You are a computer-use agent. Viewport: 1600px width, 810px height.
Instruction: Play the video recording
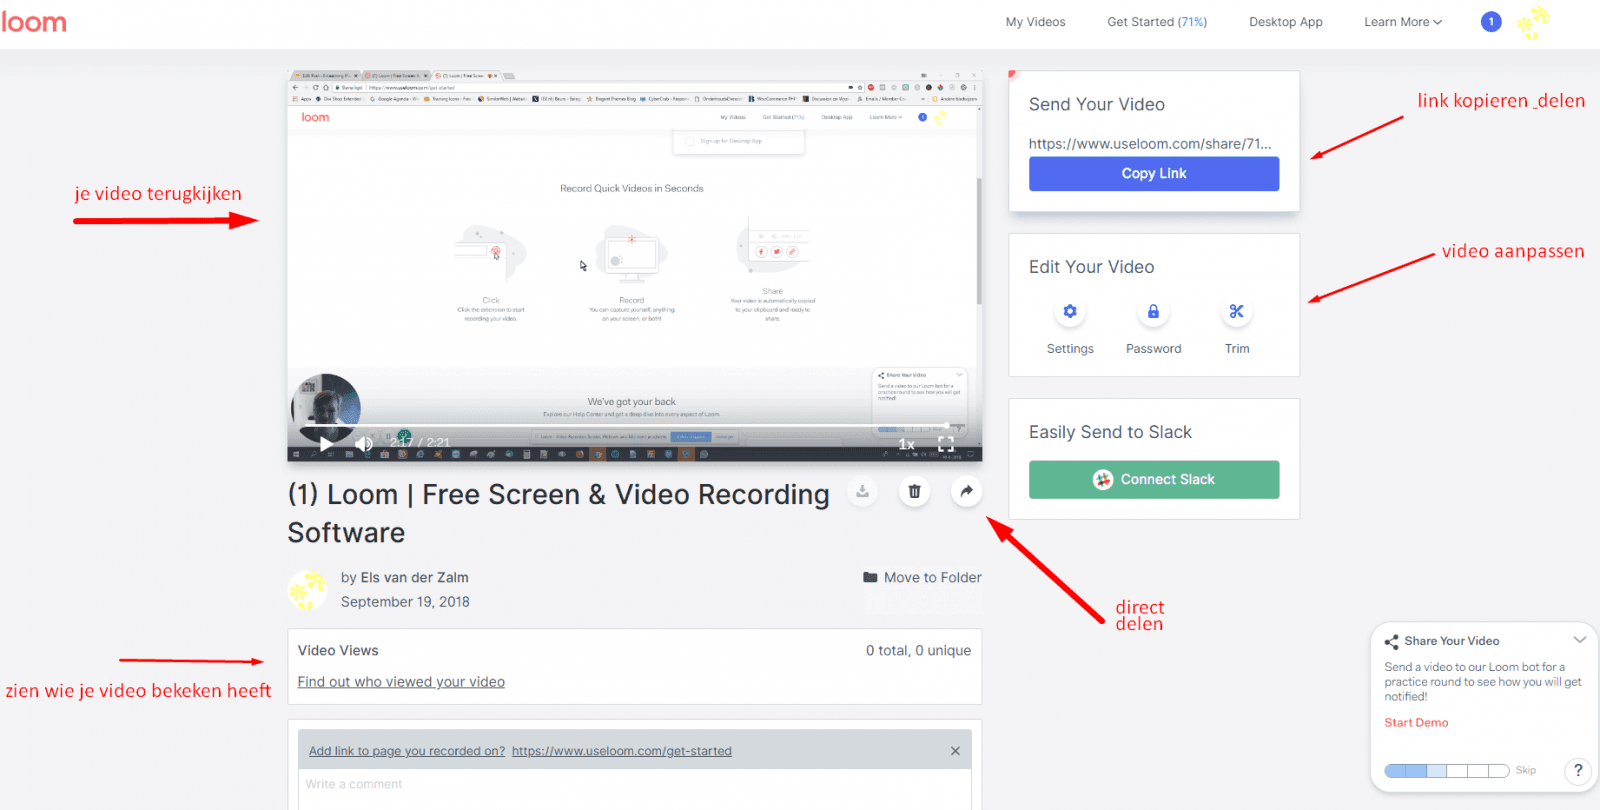(x=326, y=443)
